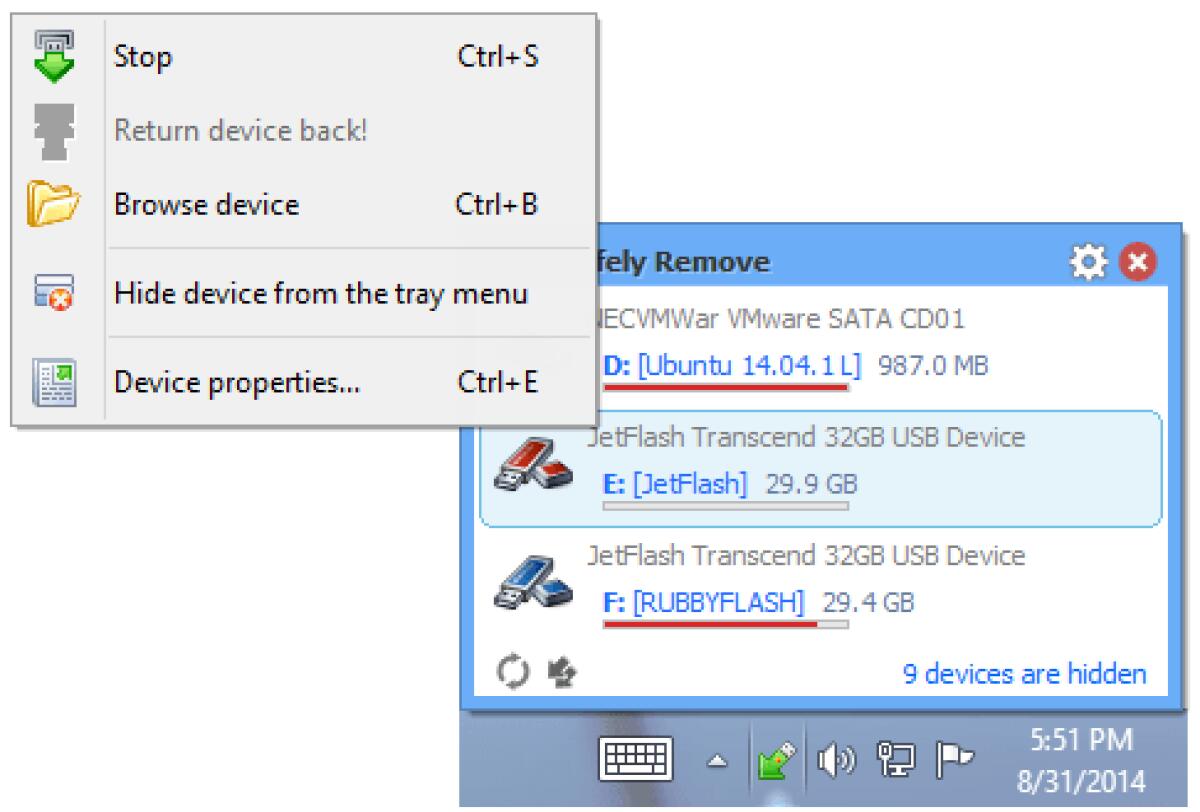Select the Stop icon in the context menu
The width and height of the screenshot is (1200, 812).
[x=55, y=55]
